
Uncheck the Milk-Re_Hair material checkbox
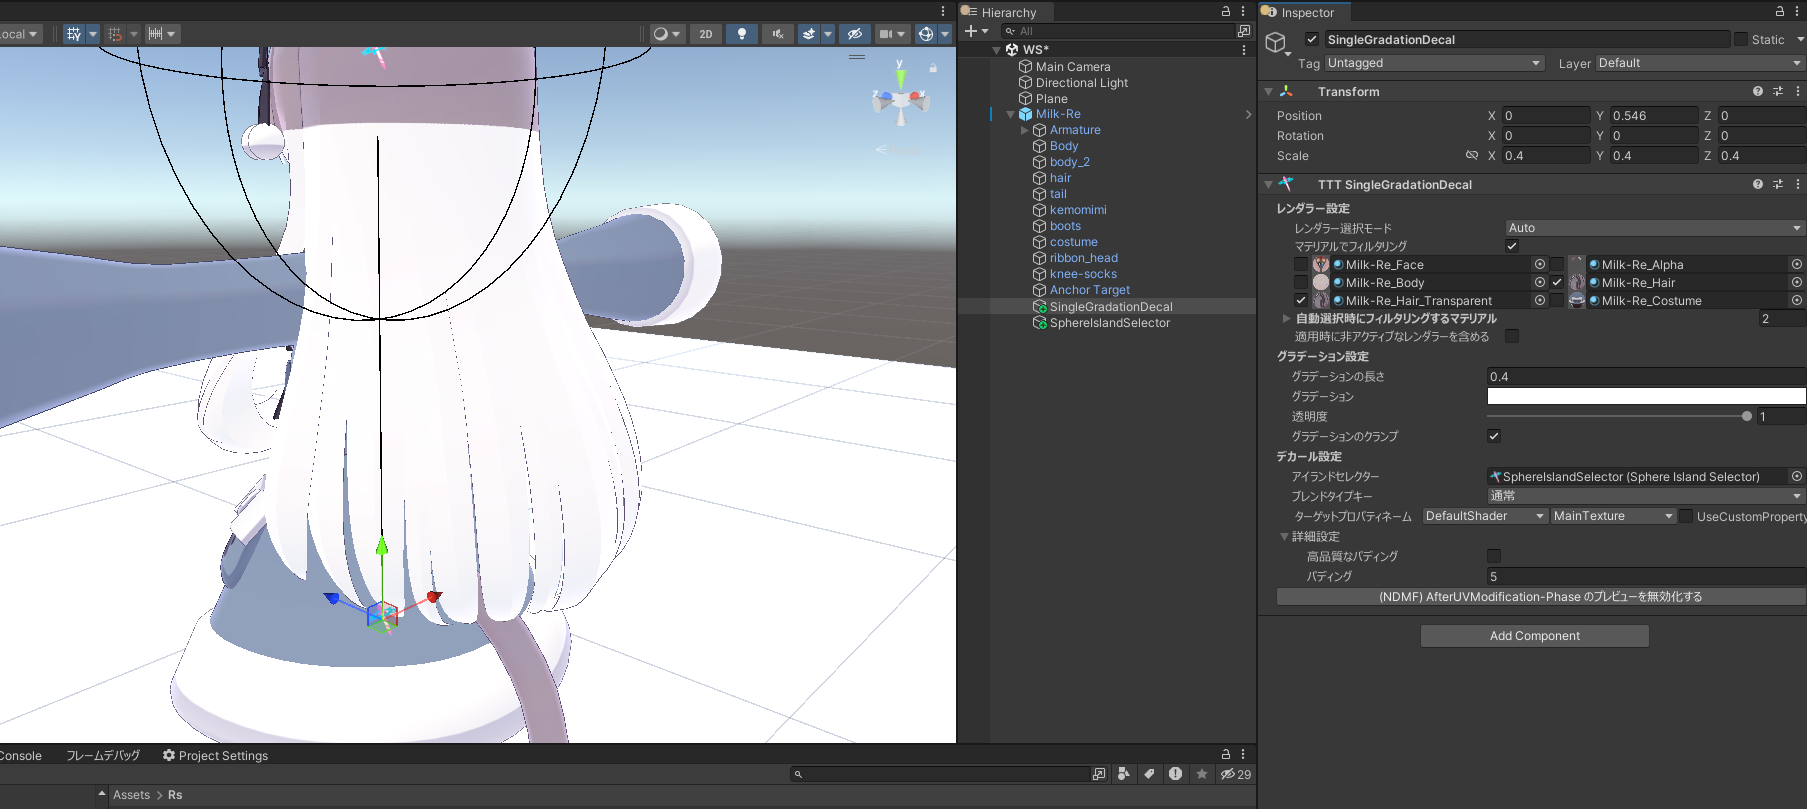click(x=1557, y=283)
